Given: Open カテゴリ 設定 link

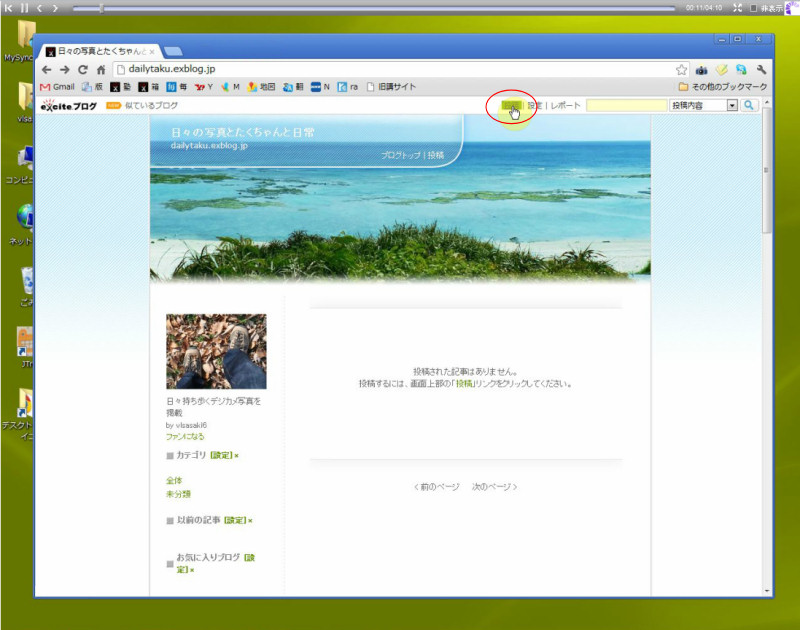Looking at the screenshot, I should pyautogui.click(x=221, y=455).
